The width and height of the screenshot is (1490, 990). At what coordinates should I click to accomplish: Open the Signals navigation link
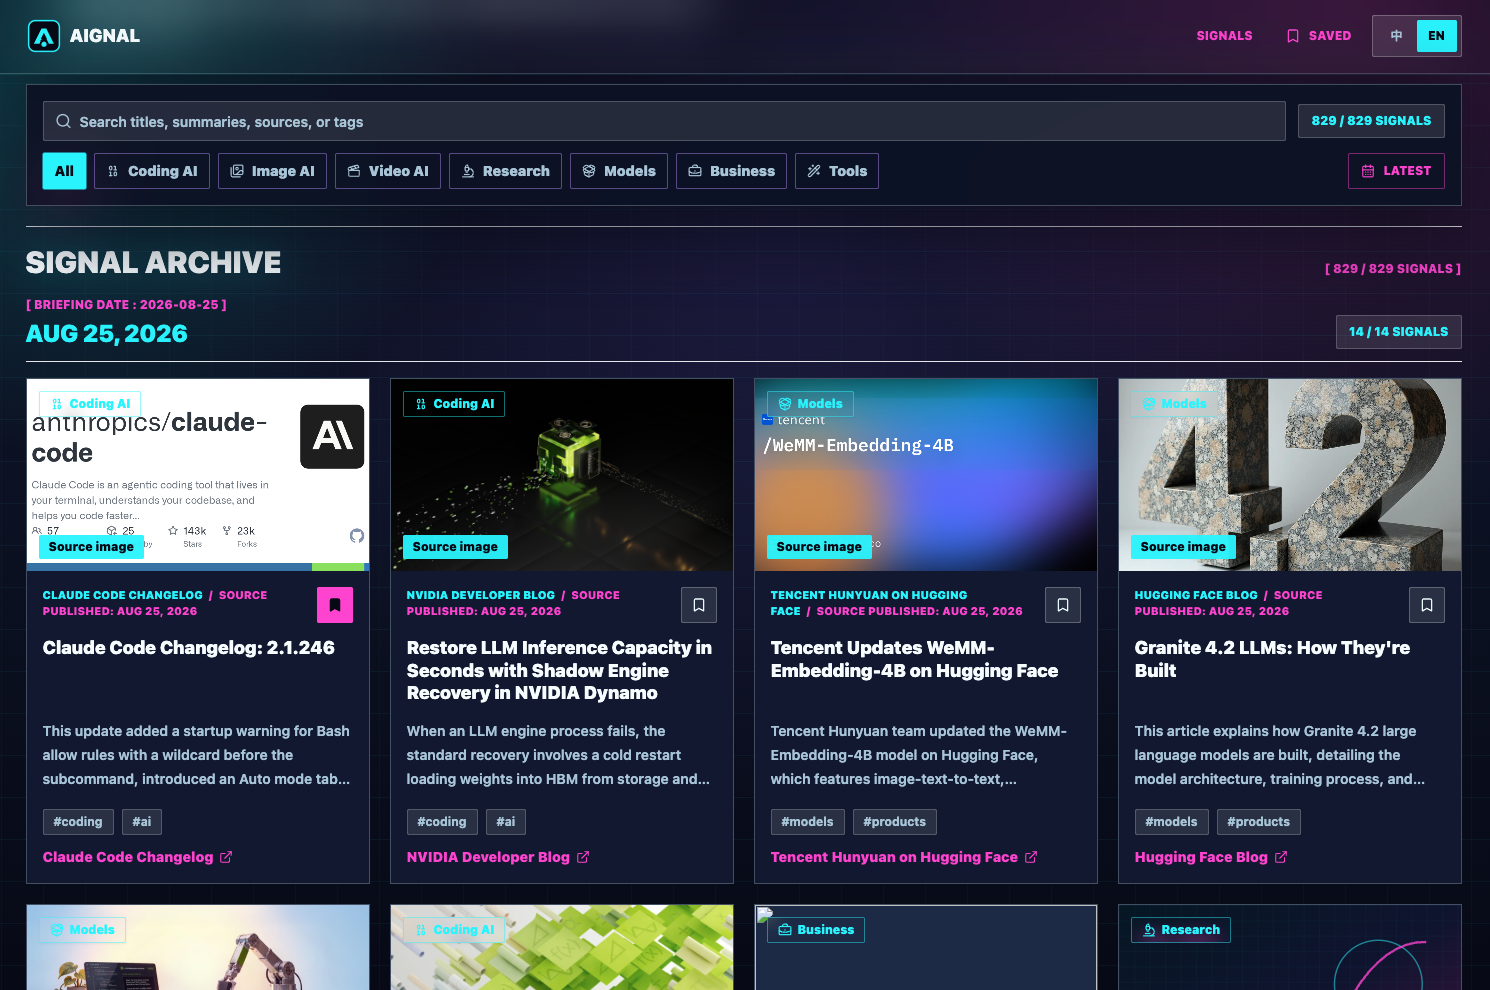(x=1224, y=36)
